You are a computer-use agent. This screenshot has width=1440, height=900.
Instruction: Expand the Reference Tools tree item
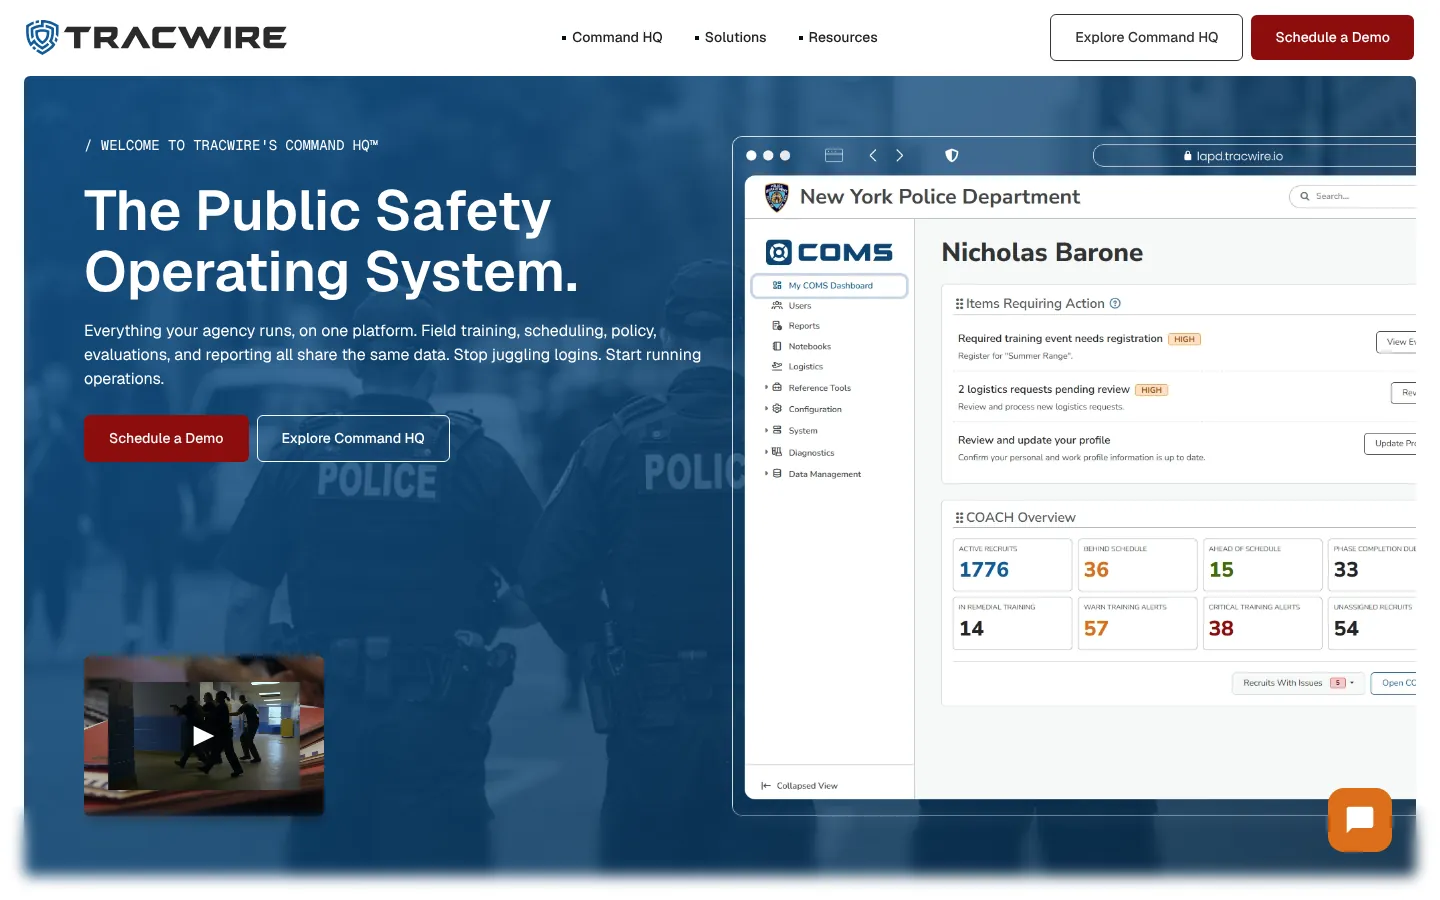(x=766, y=387)
